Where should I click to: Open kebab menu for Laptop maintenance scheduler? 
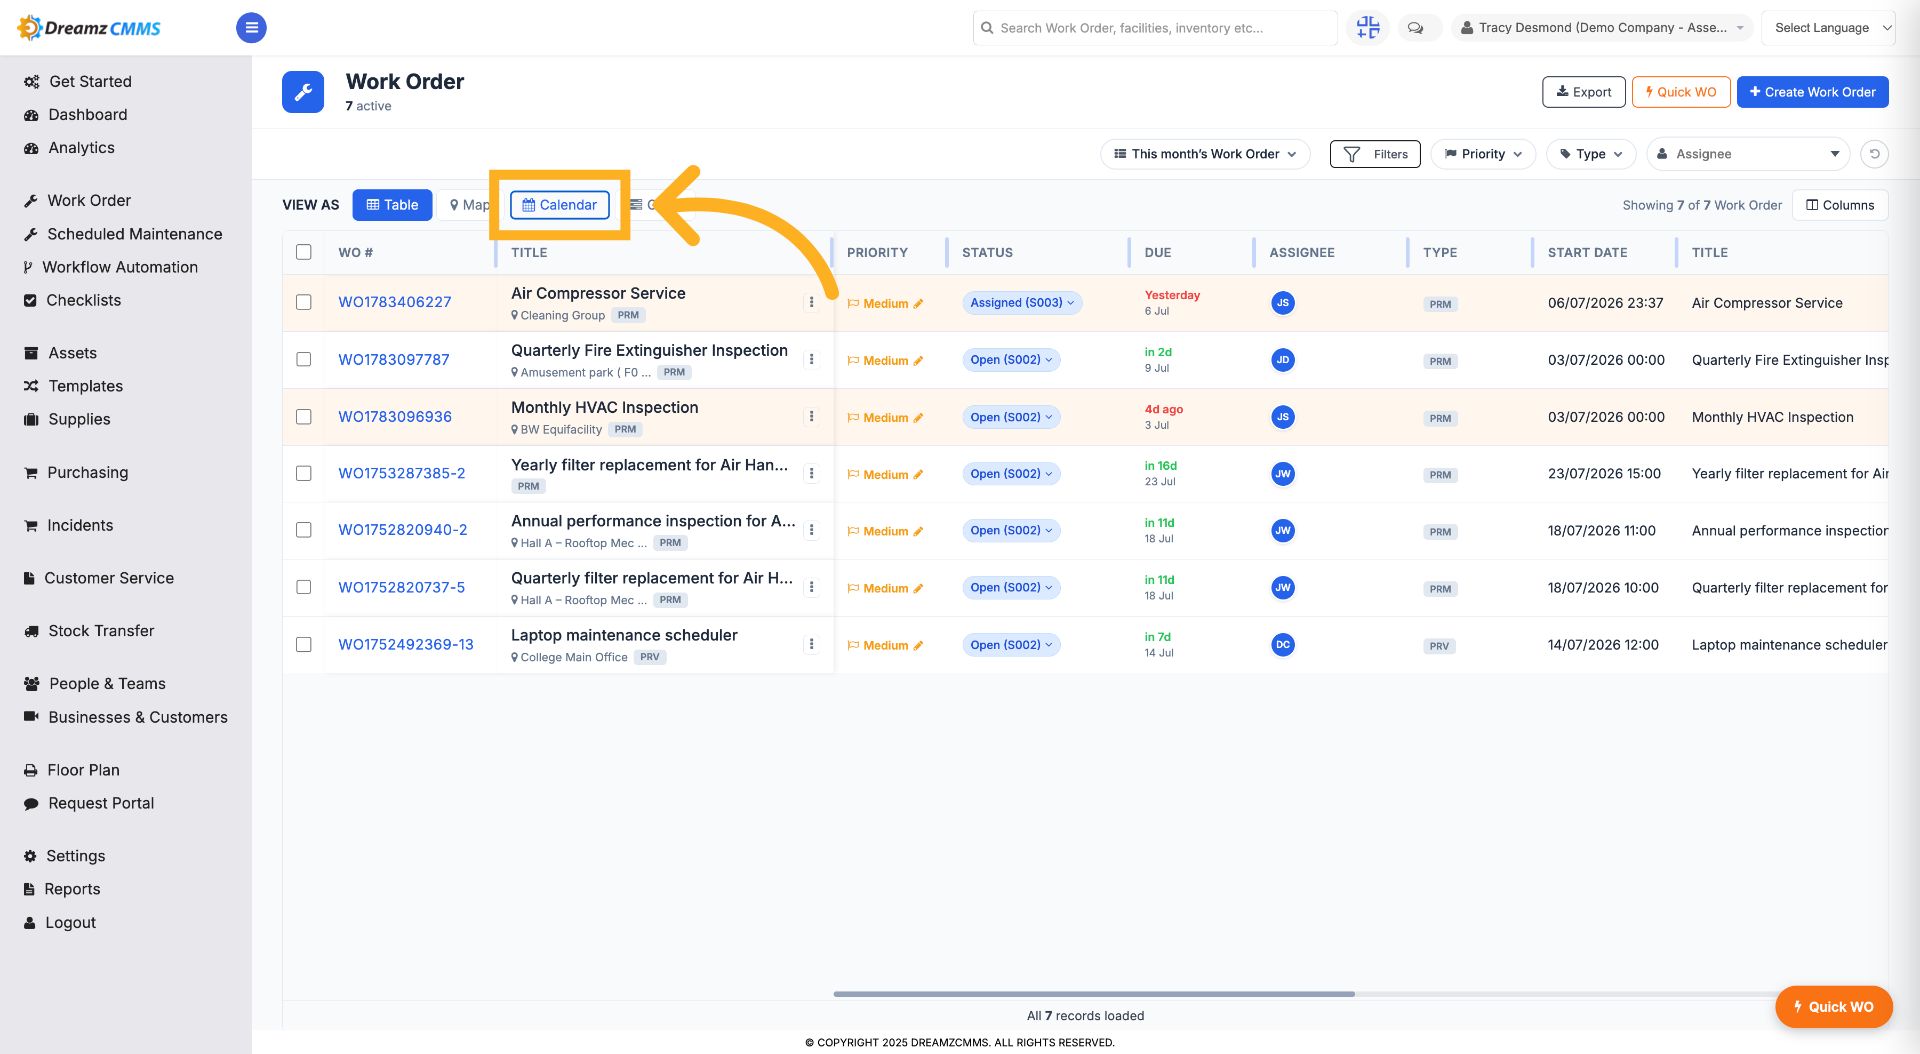click(811, 644)
